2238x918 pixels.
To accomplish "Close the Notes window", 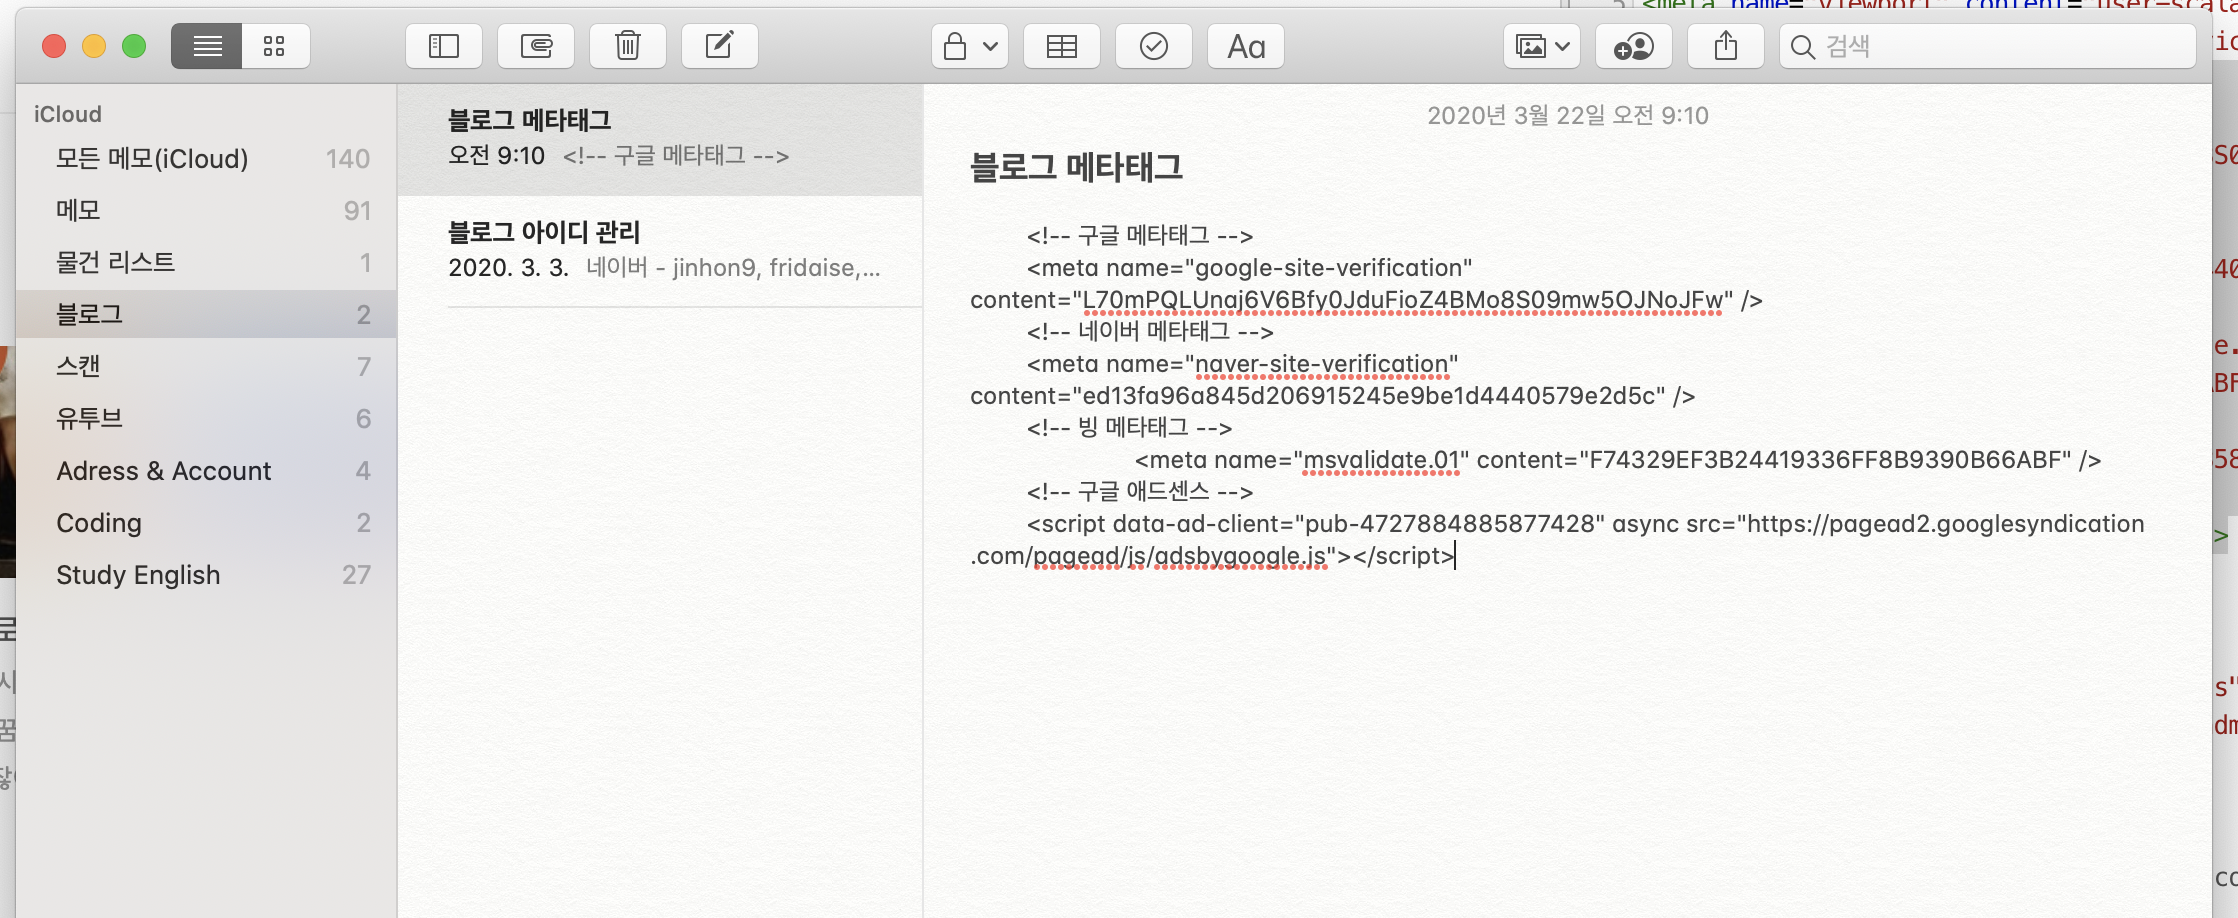I will pos(54,46).
